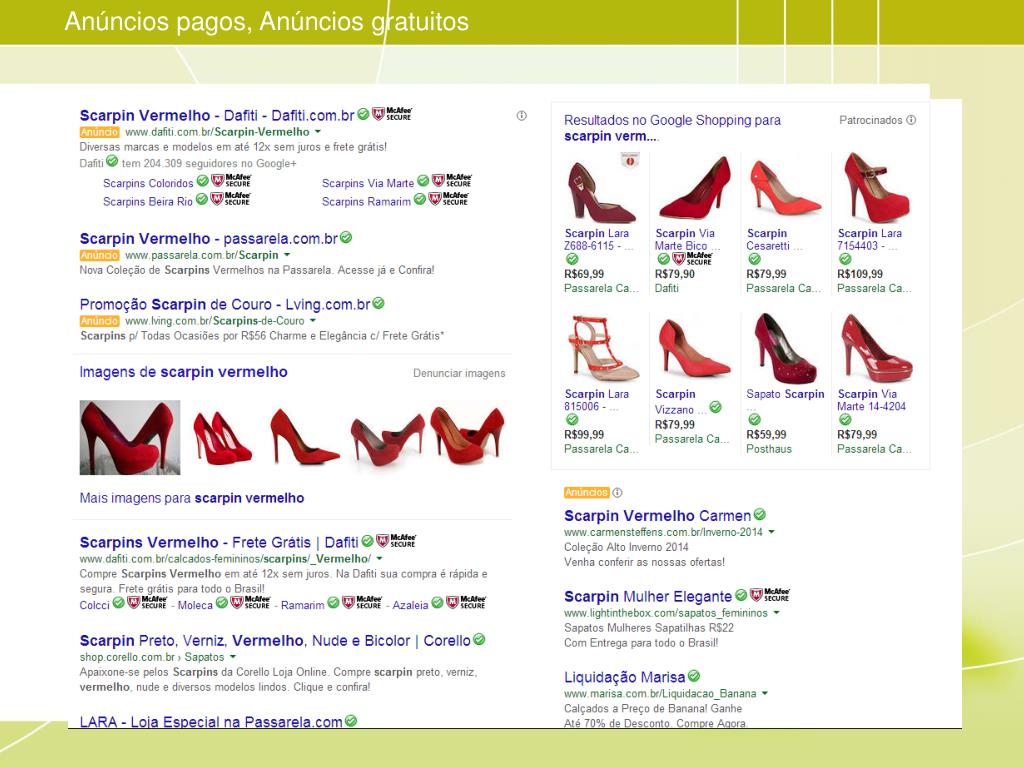This screenshot has width=1024, height=768.
Task: Click Mais imagens para scarpin vermelho
Action: 192,498
